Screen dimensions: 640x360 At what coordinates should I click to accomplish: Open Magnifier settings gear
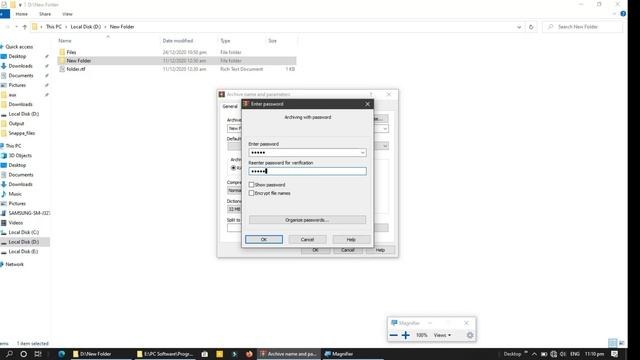pyautogui.click(x=470, y=335)
